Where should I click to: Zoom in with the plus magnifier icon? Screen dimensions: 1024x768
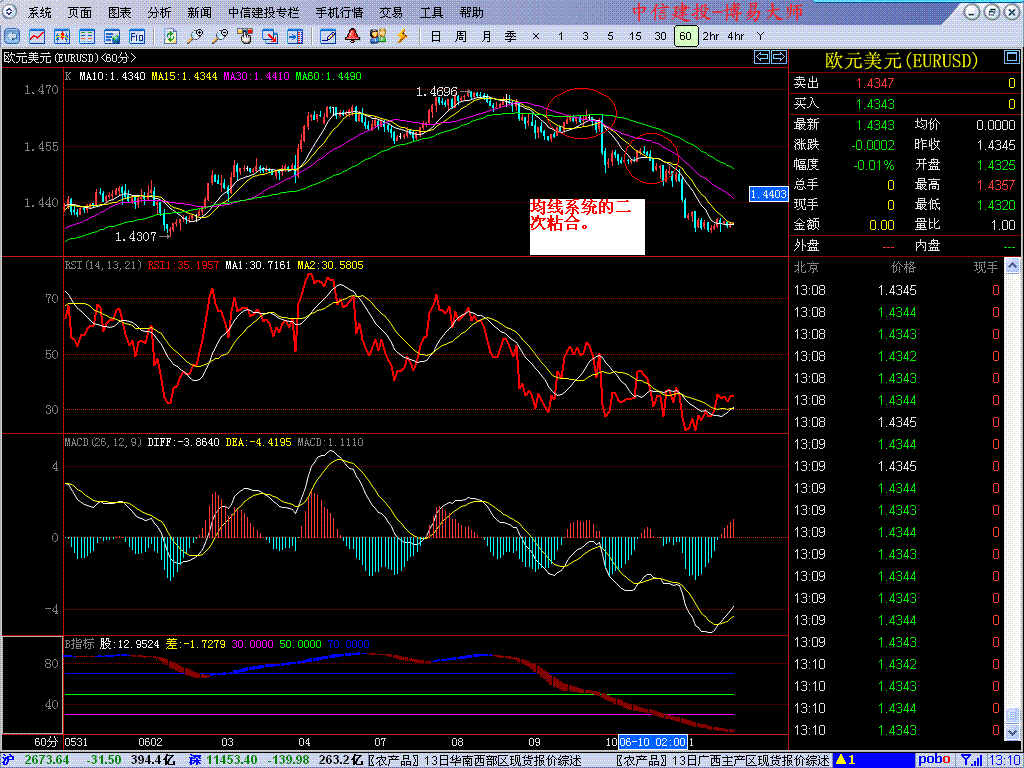pyautogui.click(x=195, y=36)
